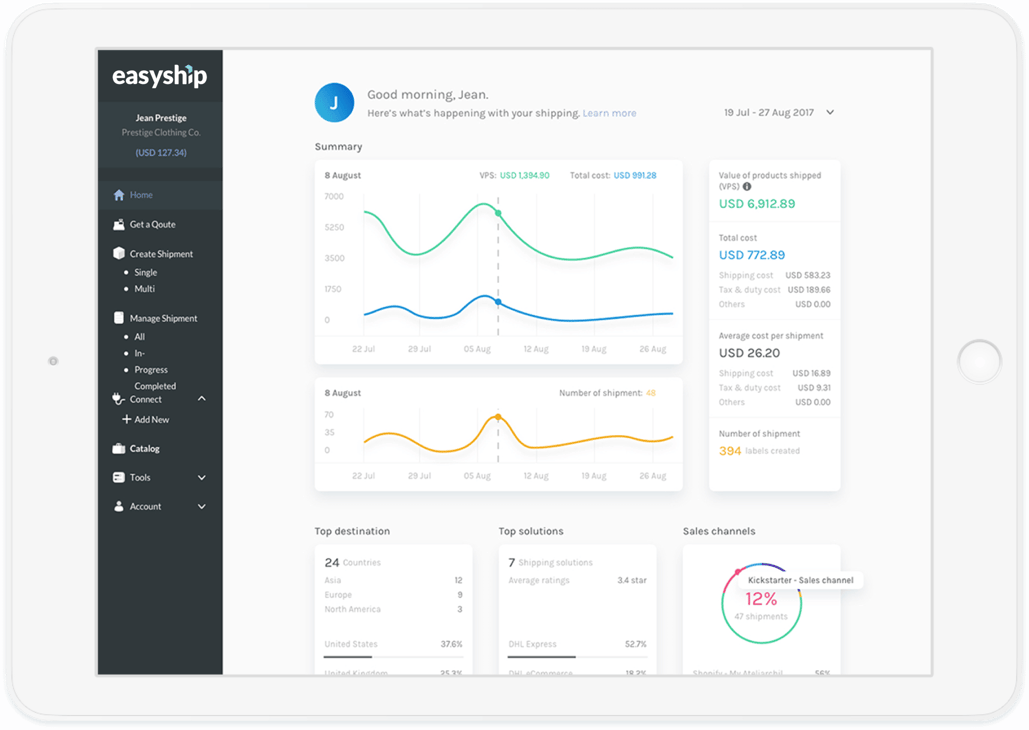Click the Create Shipment box icon

pos(118,253)
